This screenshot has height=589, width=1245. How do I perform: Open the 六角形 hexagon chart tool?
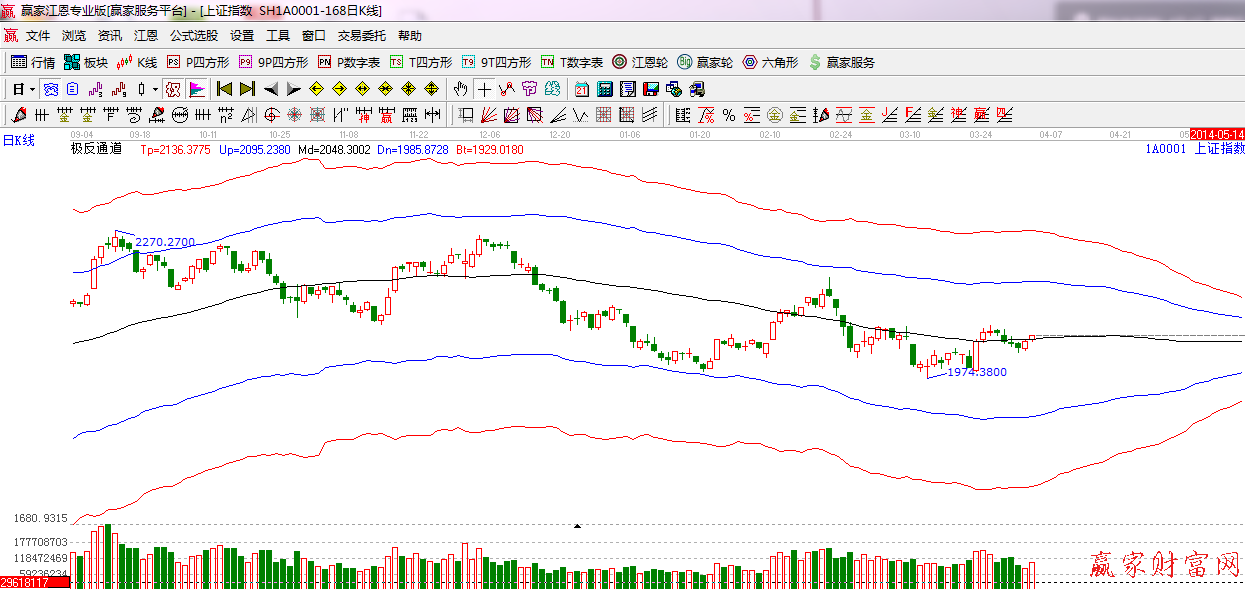770,62
